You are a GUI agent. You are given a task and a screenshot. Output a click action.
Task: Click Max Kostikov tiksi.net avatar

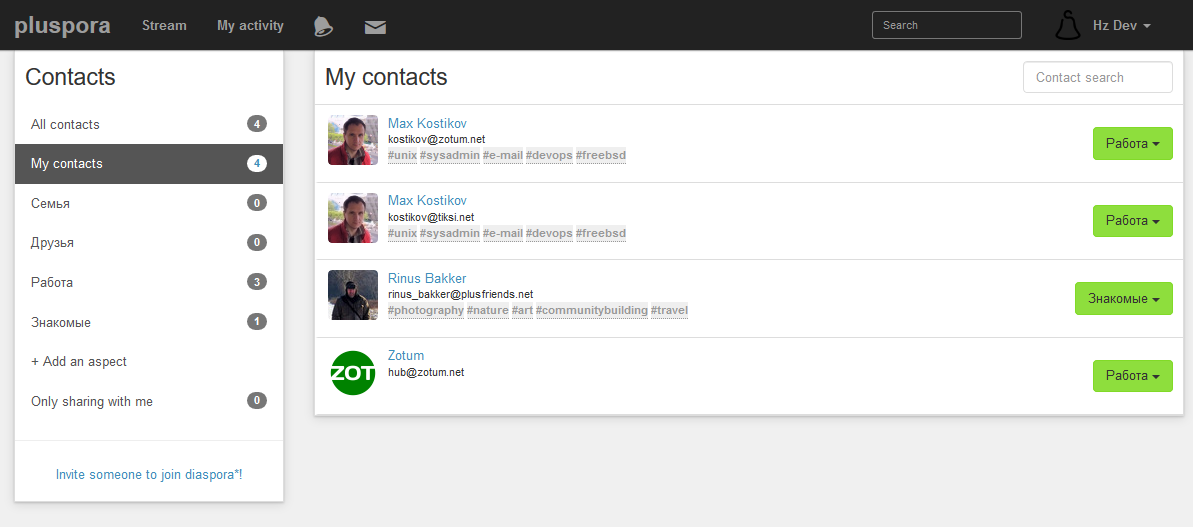[x=353, y=217]
